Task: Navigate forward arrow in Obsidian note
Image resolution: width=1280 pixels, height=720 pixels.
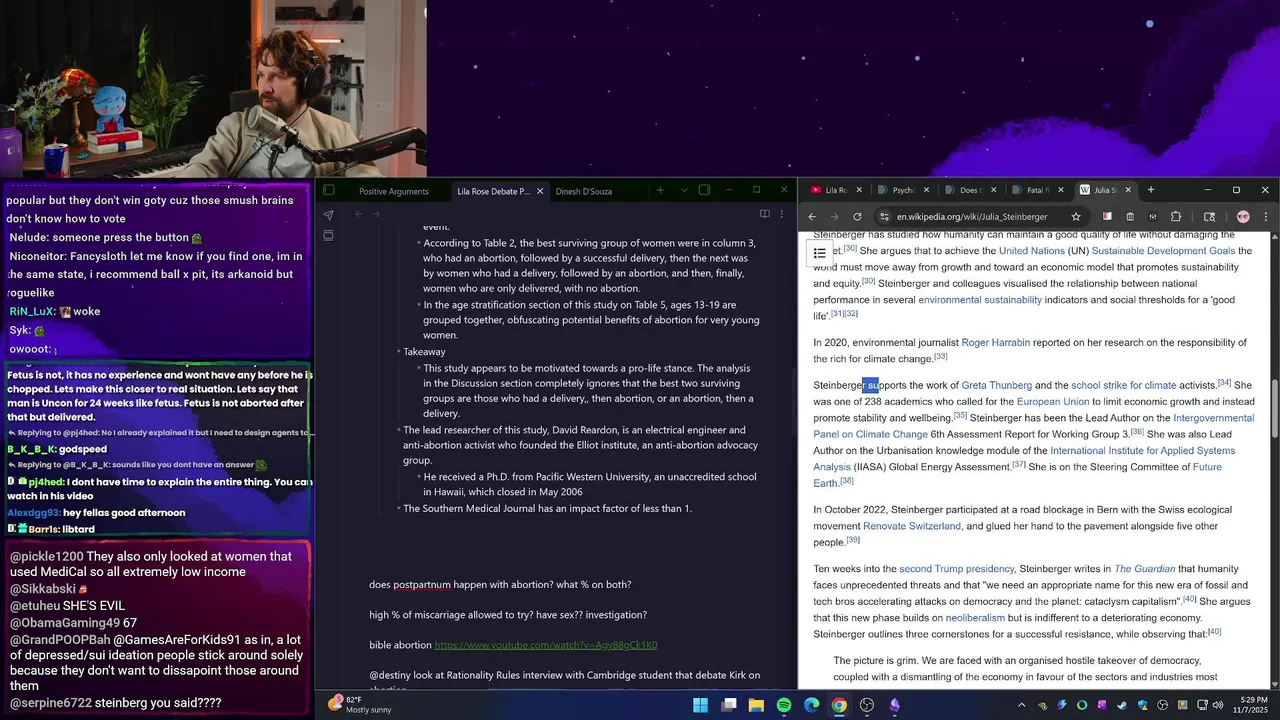Action: coord(376,214)
